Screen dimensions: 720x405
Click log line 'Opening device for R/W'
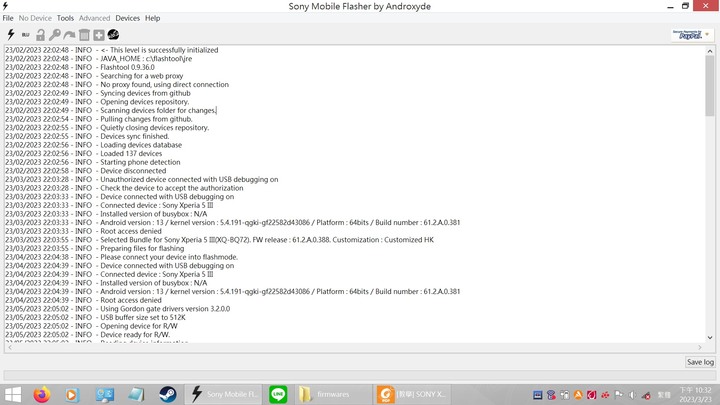(x=139, y=326)
